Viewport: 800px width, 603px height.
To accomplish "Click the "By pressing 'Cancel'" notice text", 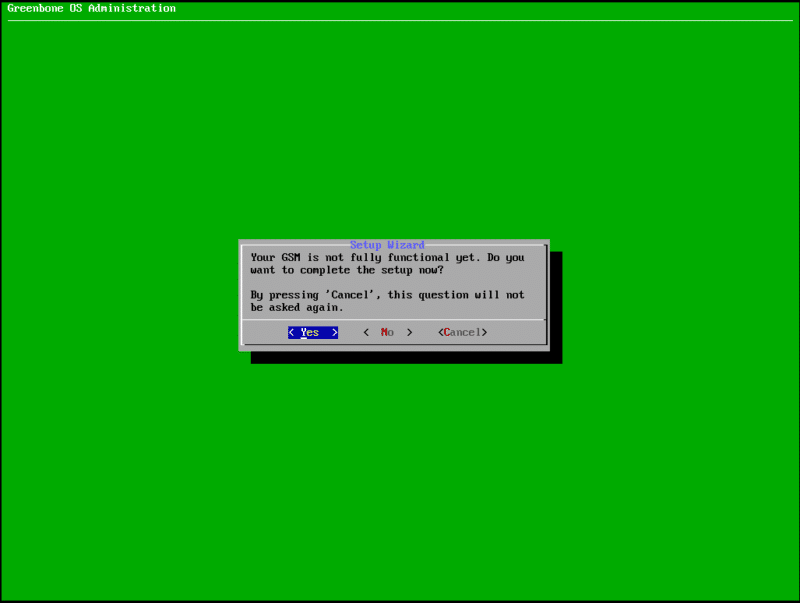I will pyautogui.click(x=387, y=301).
